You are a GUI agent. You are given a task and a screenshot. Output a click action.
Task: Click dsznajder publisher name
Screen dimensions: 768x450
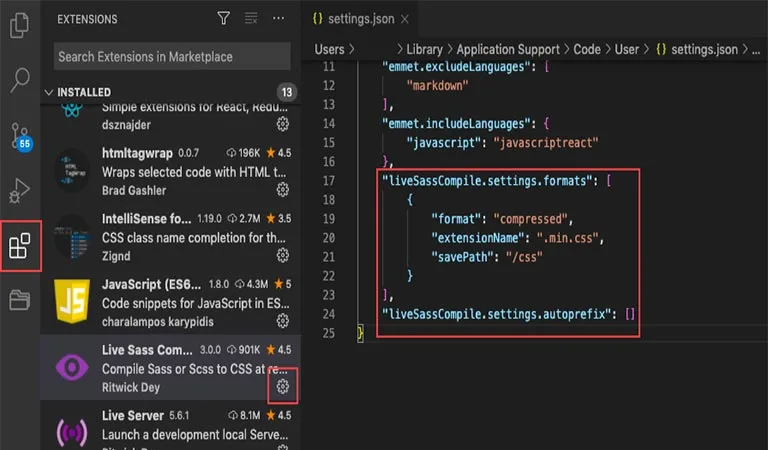tap(126, 124)
